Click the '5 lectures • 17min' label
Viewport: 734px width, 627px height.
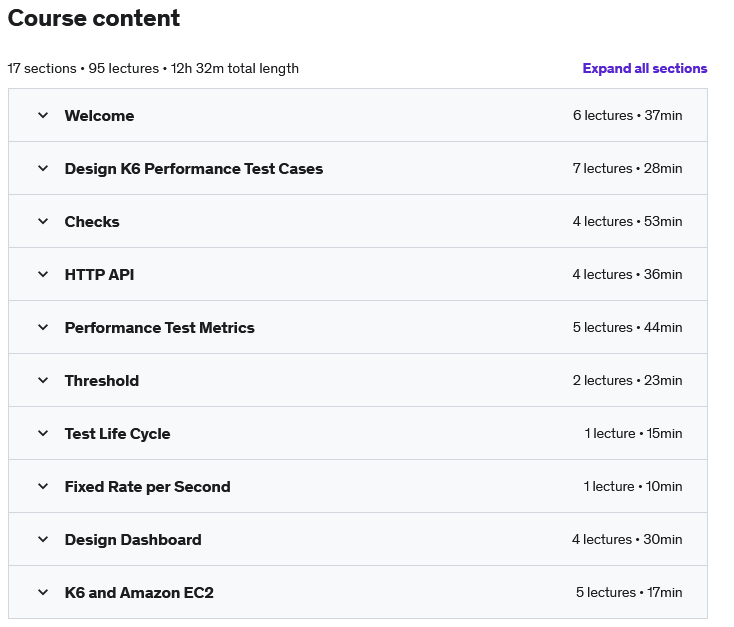(x=629, y=592)
